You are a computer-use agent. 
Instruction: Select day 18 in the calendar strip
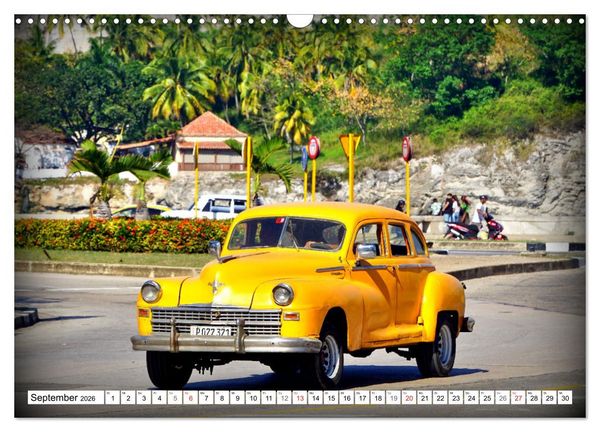378,398
